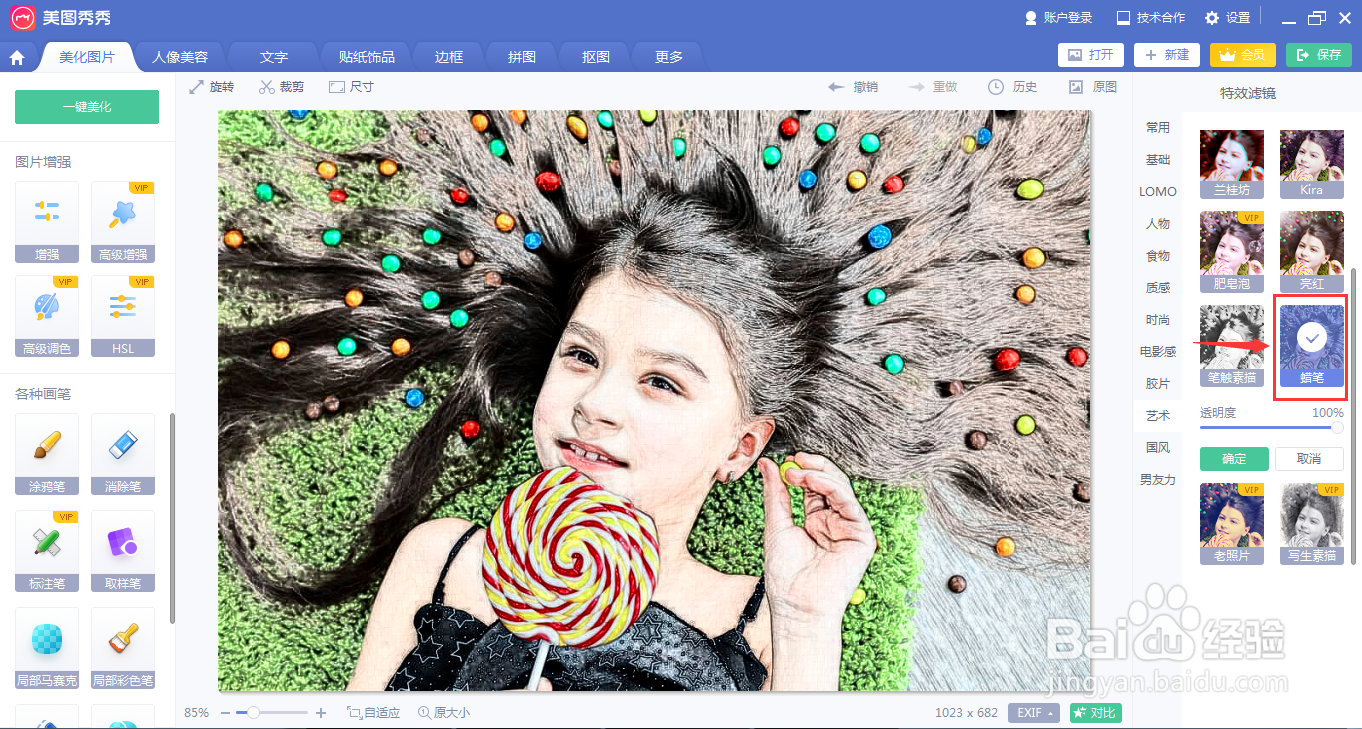The height and width of the screenshot is (729, 1362).
Task: Switch to the 拼图 tab
Action: (x=522, y=57)
